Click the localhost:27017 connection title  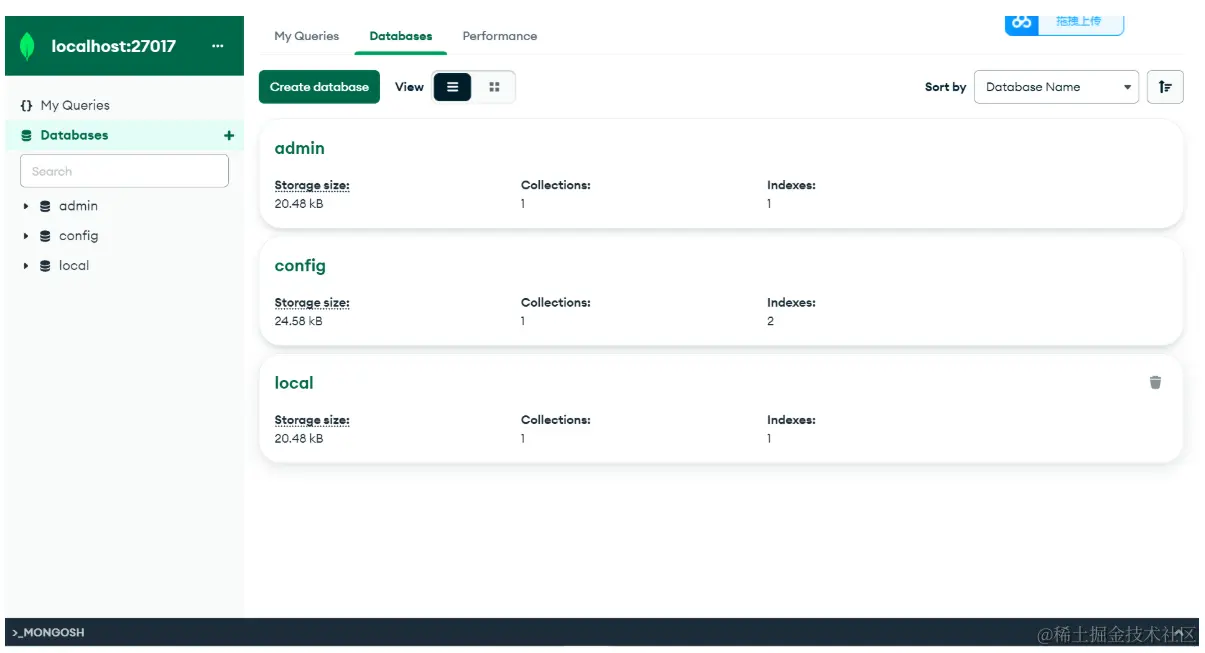coord(113,46)
